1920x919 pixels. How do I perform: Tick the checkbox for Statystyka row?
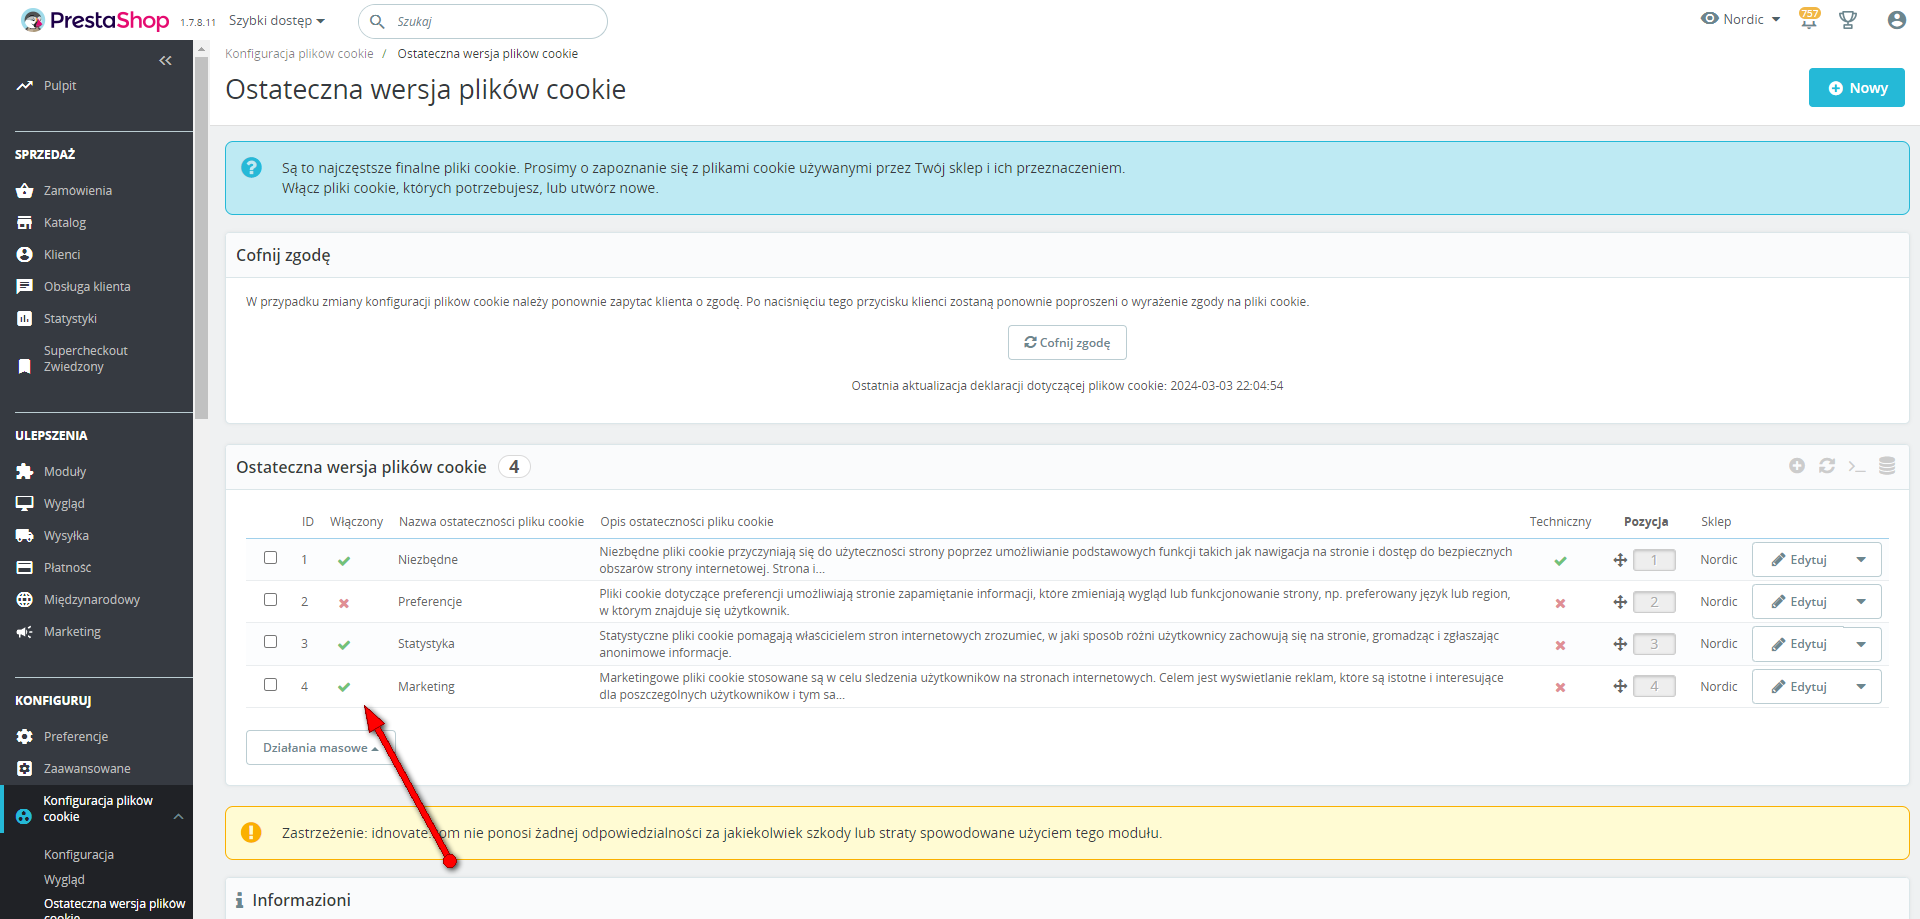point(270,642)
